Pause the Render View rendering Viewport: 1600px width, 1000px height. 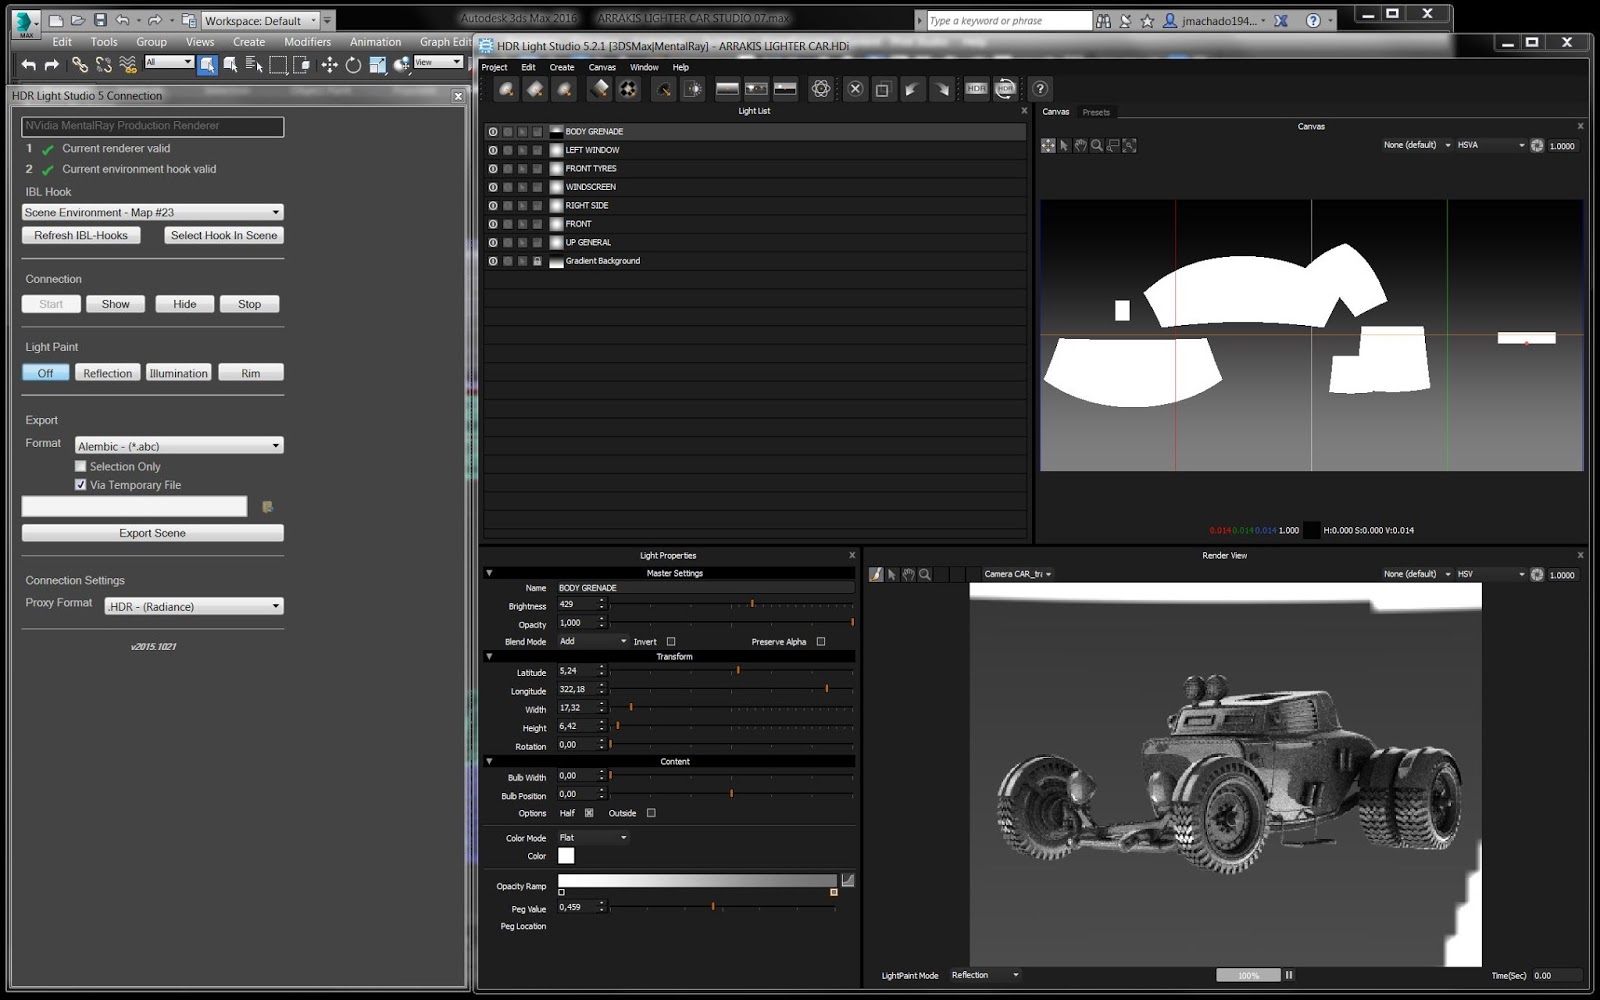click(1289, 975)
